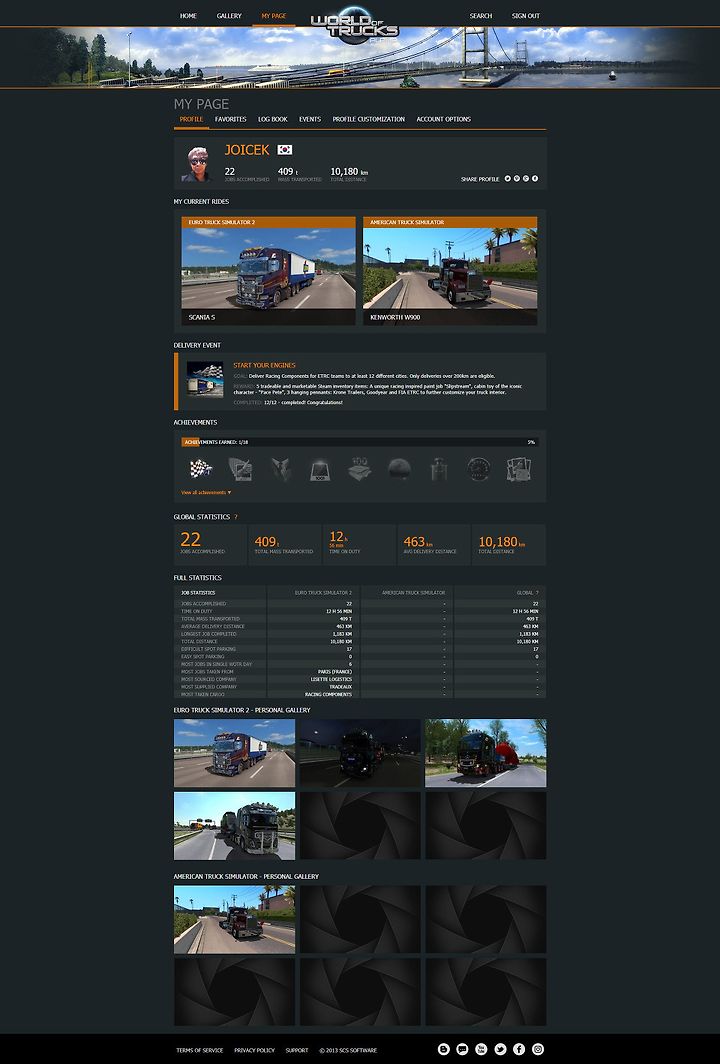
Task: Share profile via the second round share icon
Action: pyautogui.click(x=516, y=178)
